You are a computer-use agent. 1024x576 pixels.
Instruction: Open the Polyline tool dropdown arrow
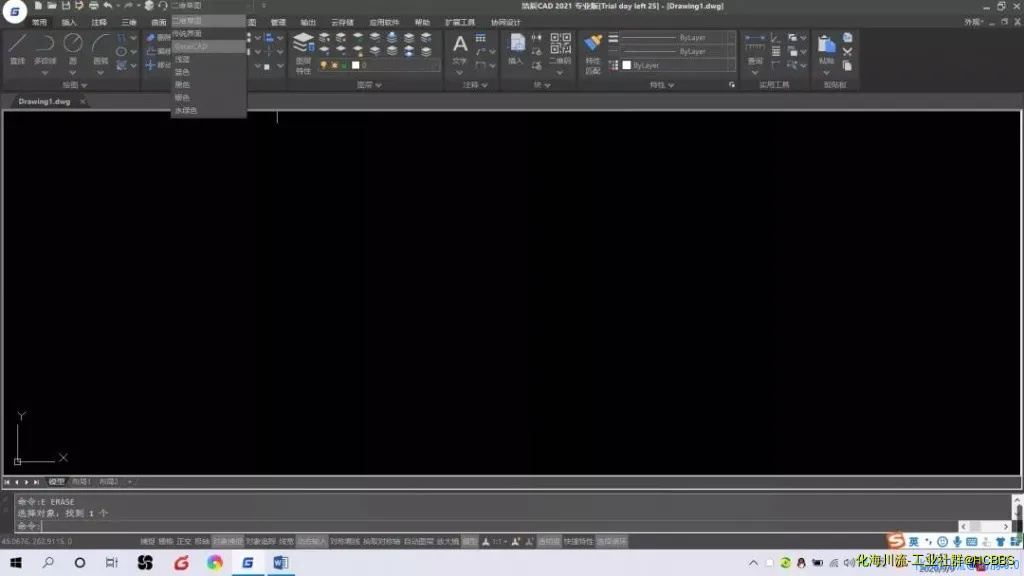44,73
